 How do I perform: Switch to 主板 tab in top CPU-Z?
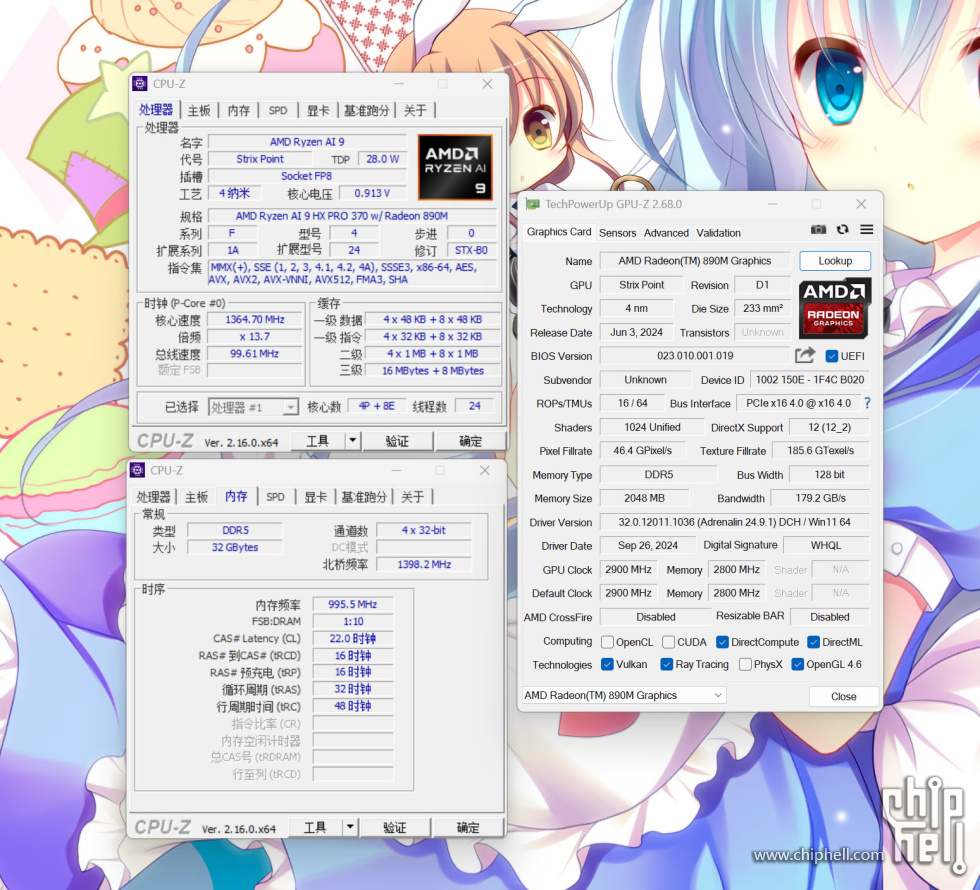(199, 110)
